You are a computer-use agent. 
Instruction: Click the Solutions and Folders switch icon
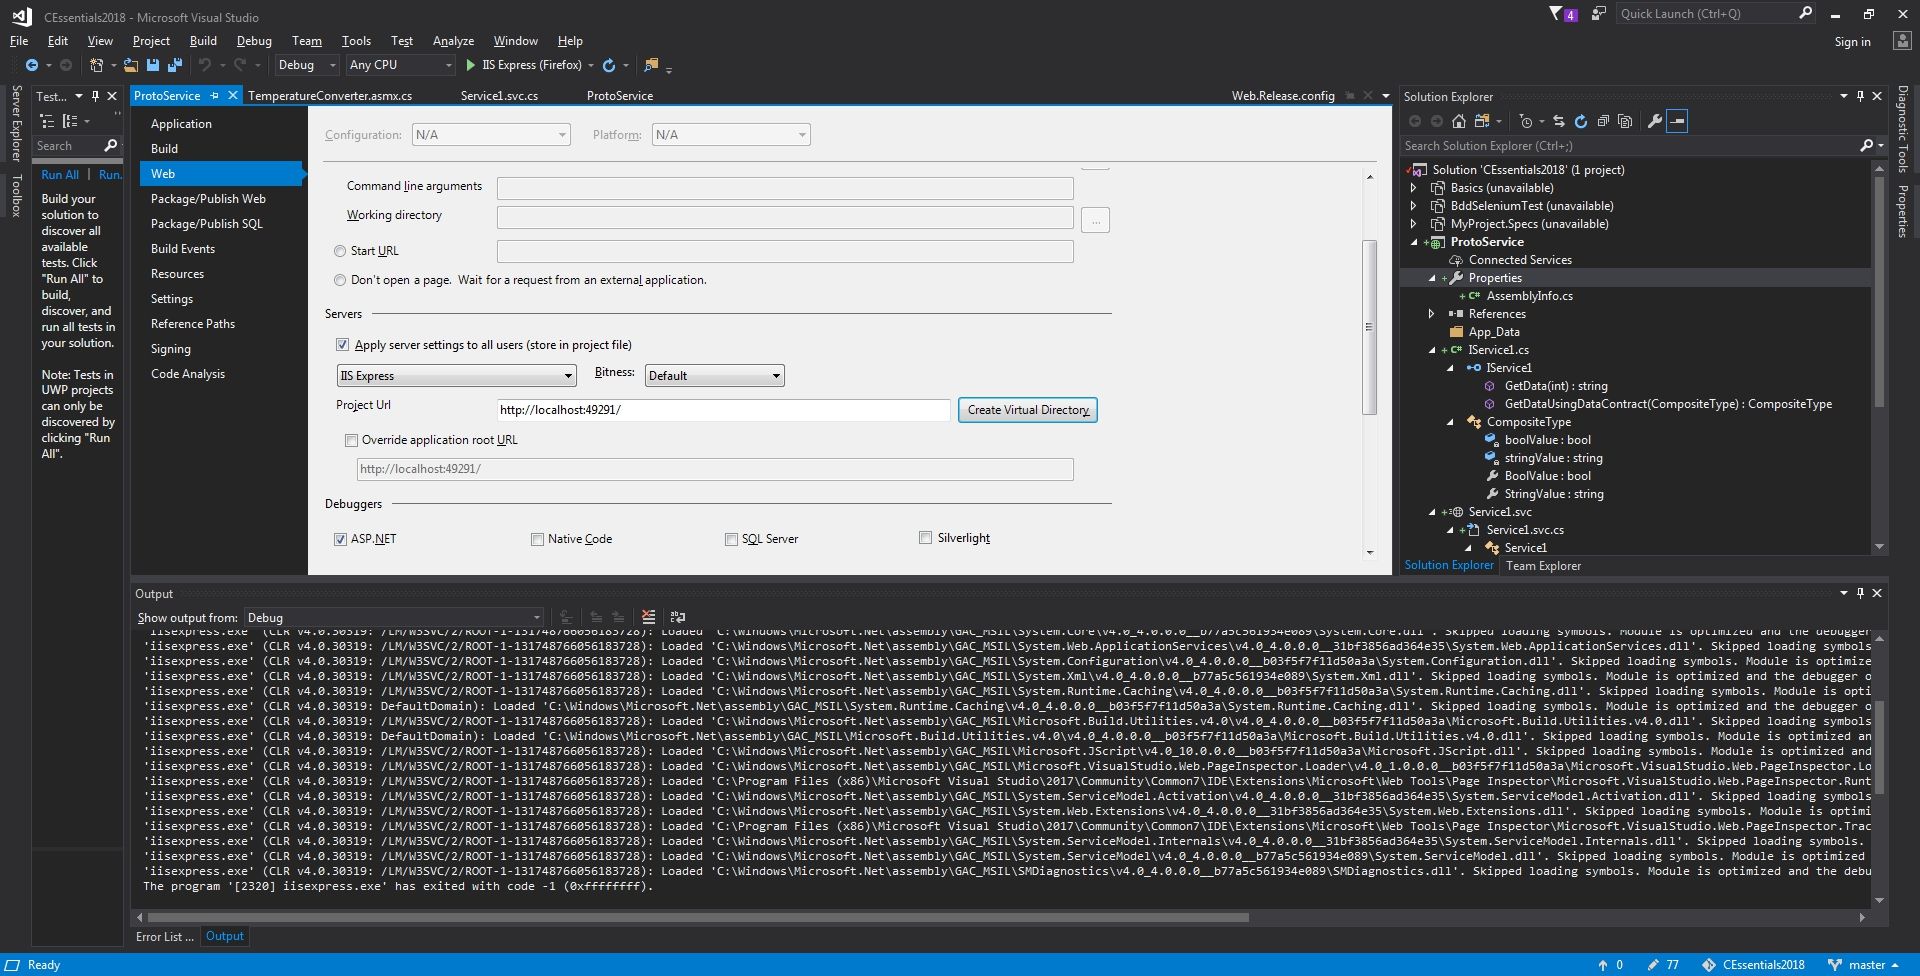click(1482, 121)
